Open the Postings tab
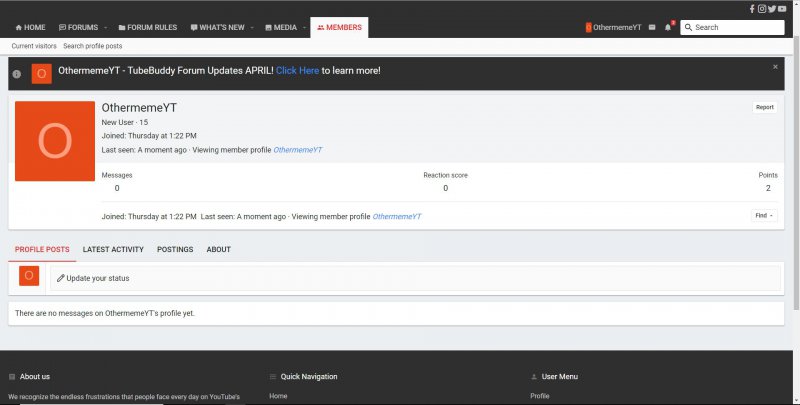Viewport: 800px width, 405px height. pos(175,249)
